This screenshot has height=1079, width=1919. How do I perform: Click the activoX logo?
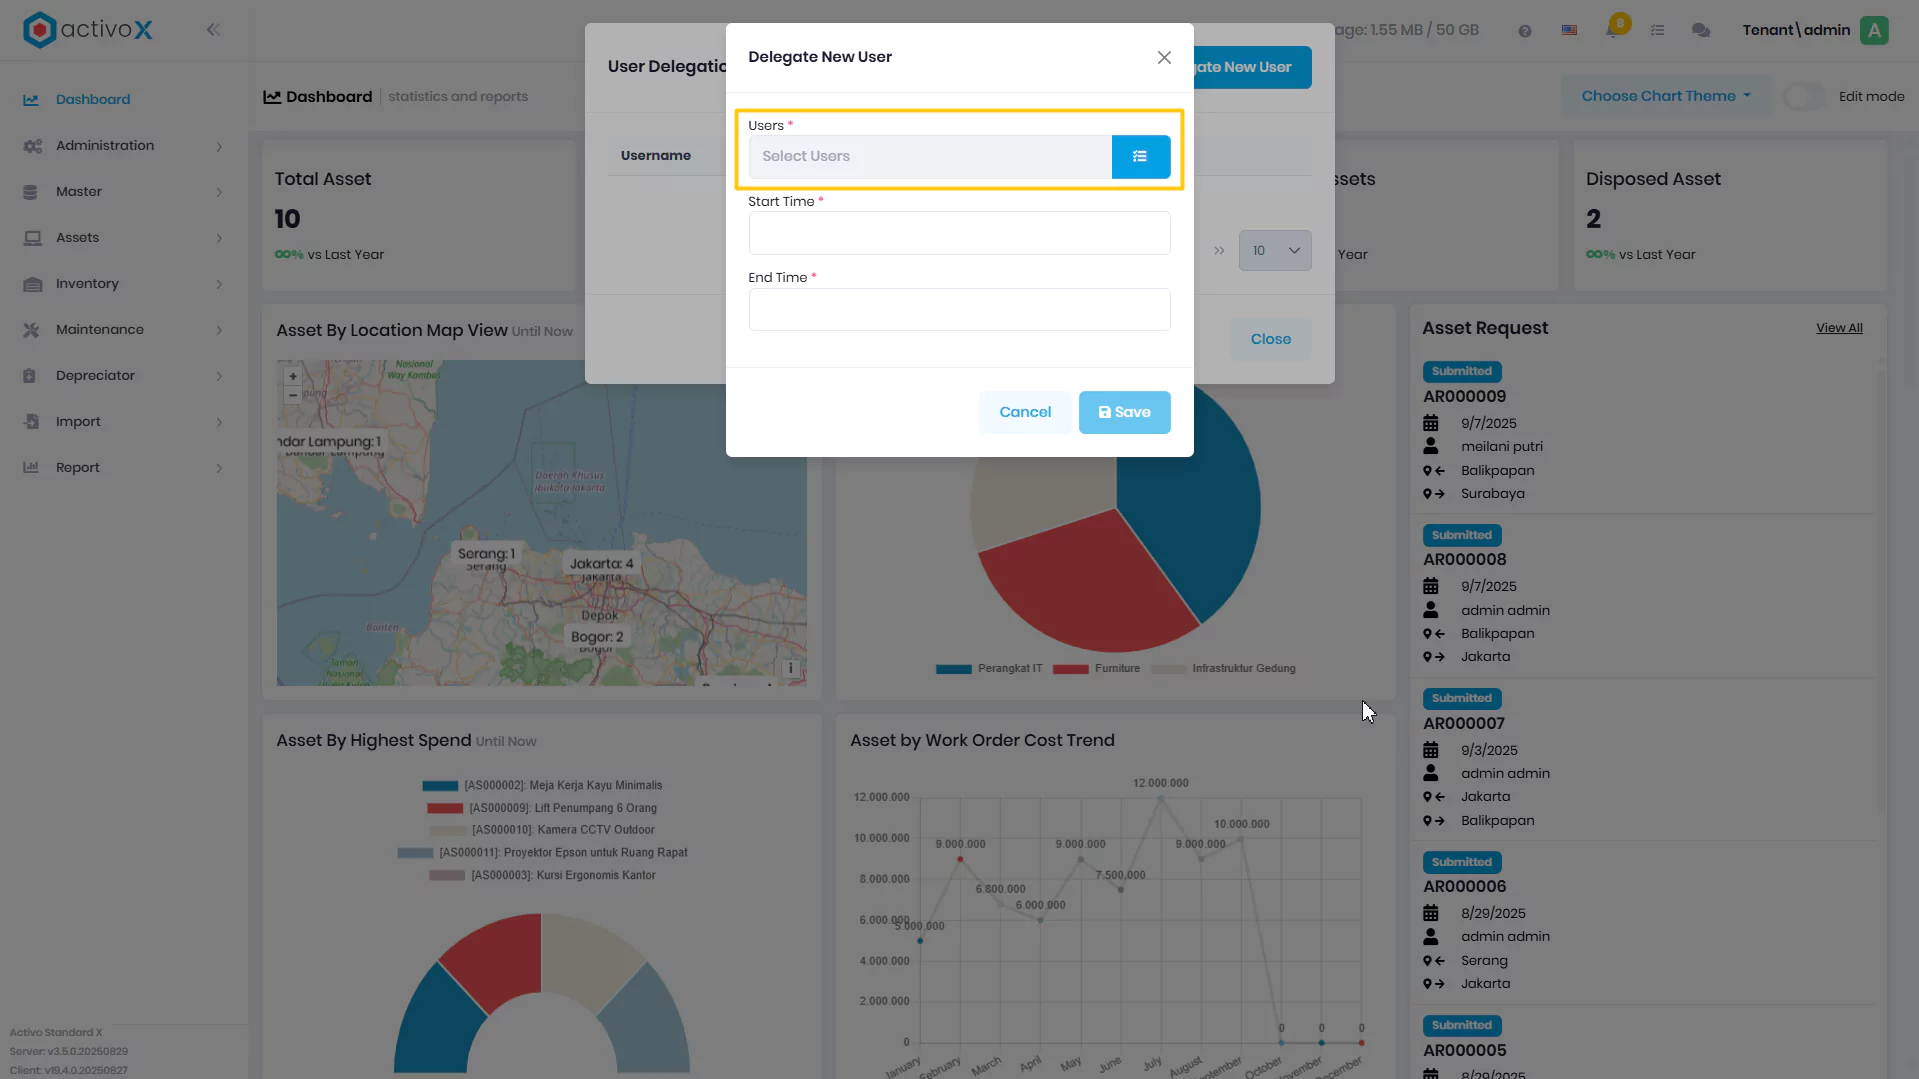click(x=88, y=30)
